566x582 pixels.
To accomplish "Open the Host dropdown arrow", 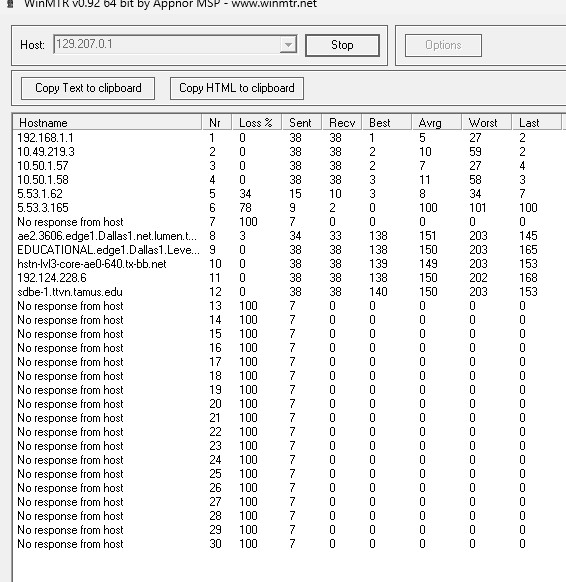I will coord(288,45).
